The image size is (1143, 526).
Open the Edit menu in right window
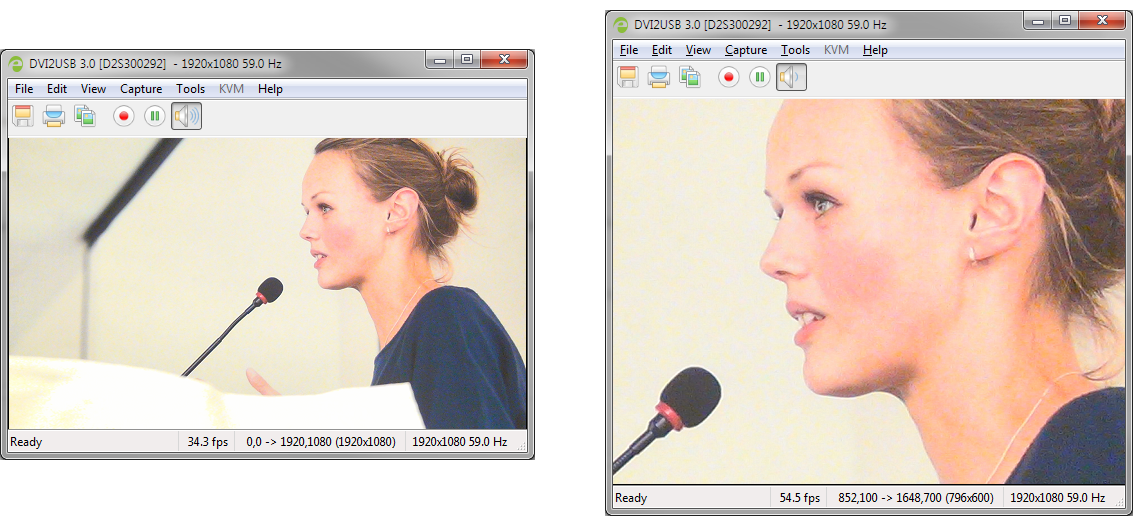(662, 50)
